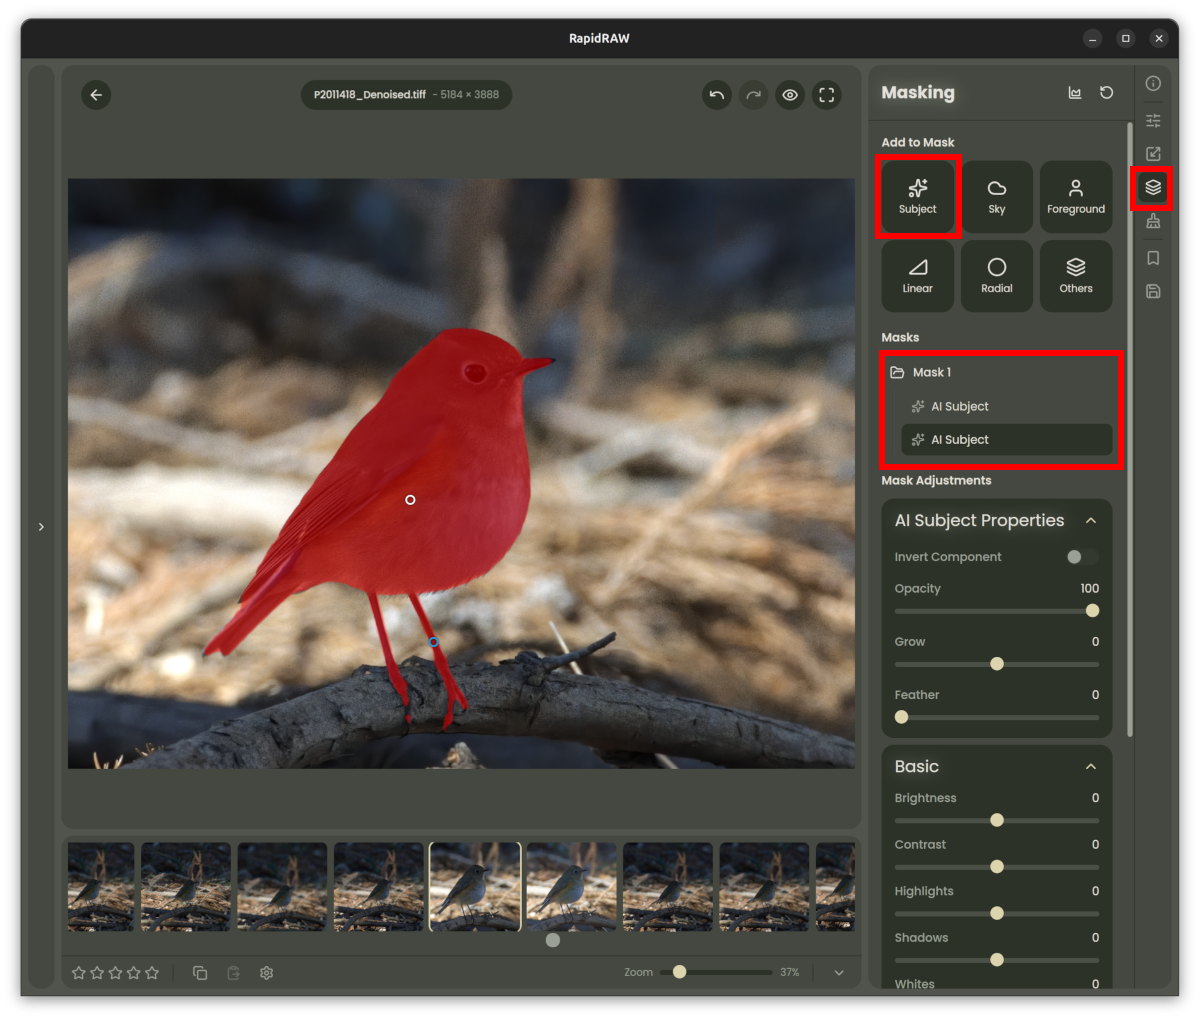The image size is (1200, 1019).
Task: Add a Radial mask
Action: (997, 276)
